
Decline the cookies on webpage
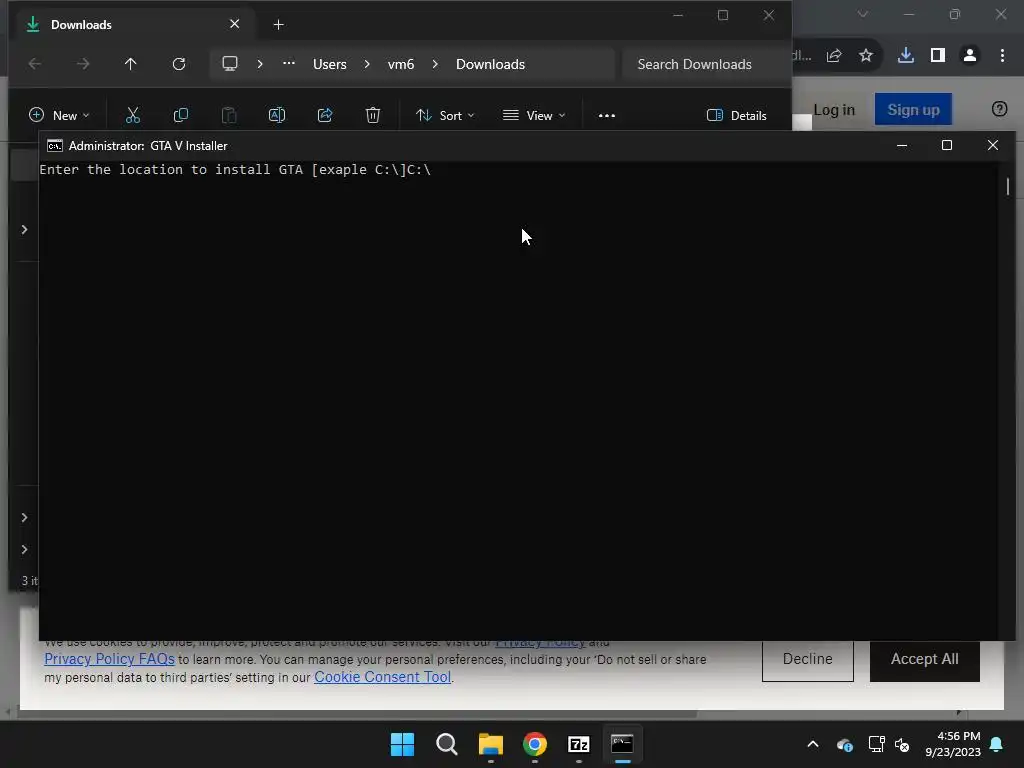tap(808, 660)
